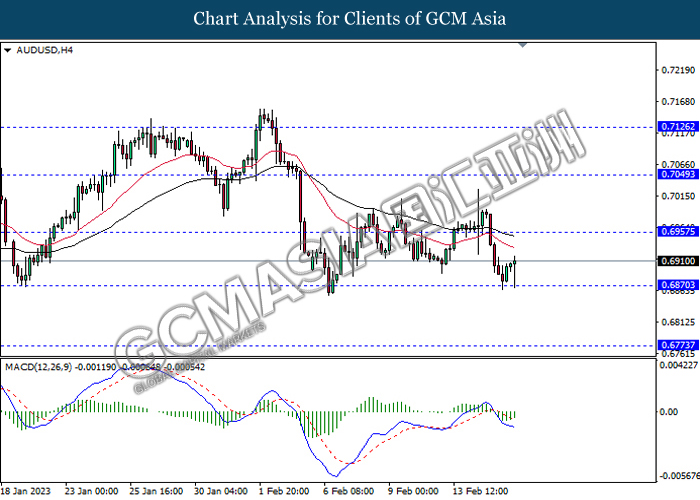The width and height of the screenshot is (700, 500).
Task: Click the 6 Feb 08:00 time label
Action: [349, 491]
